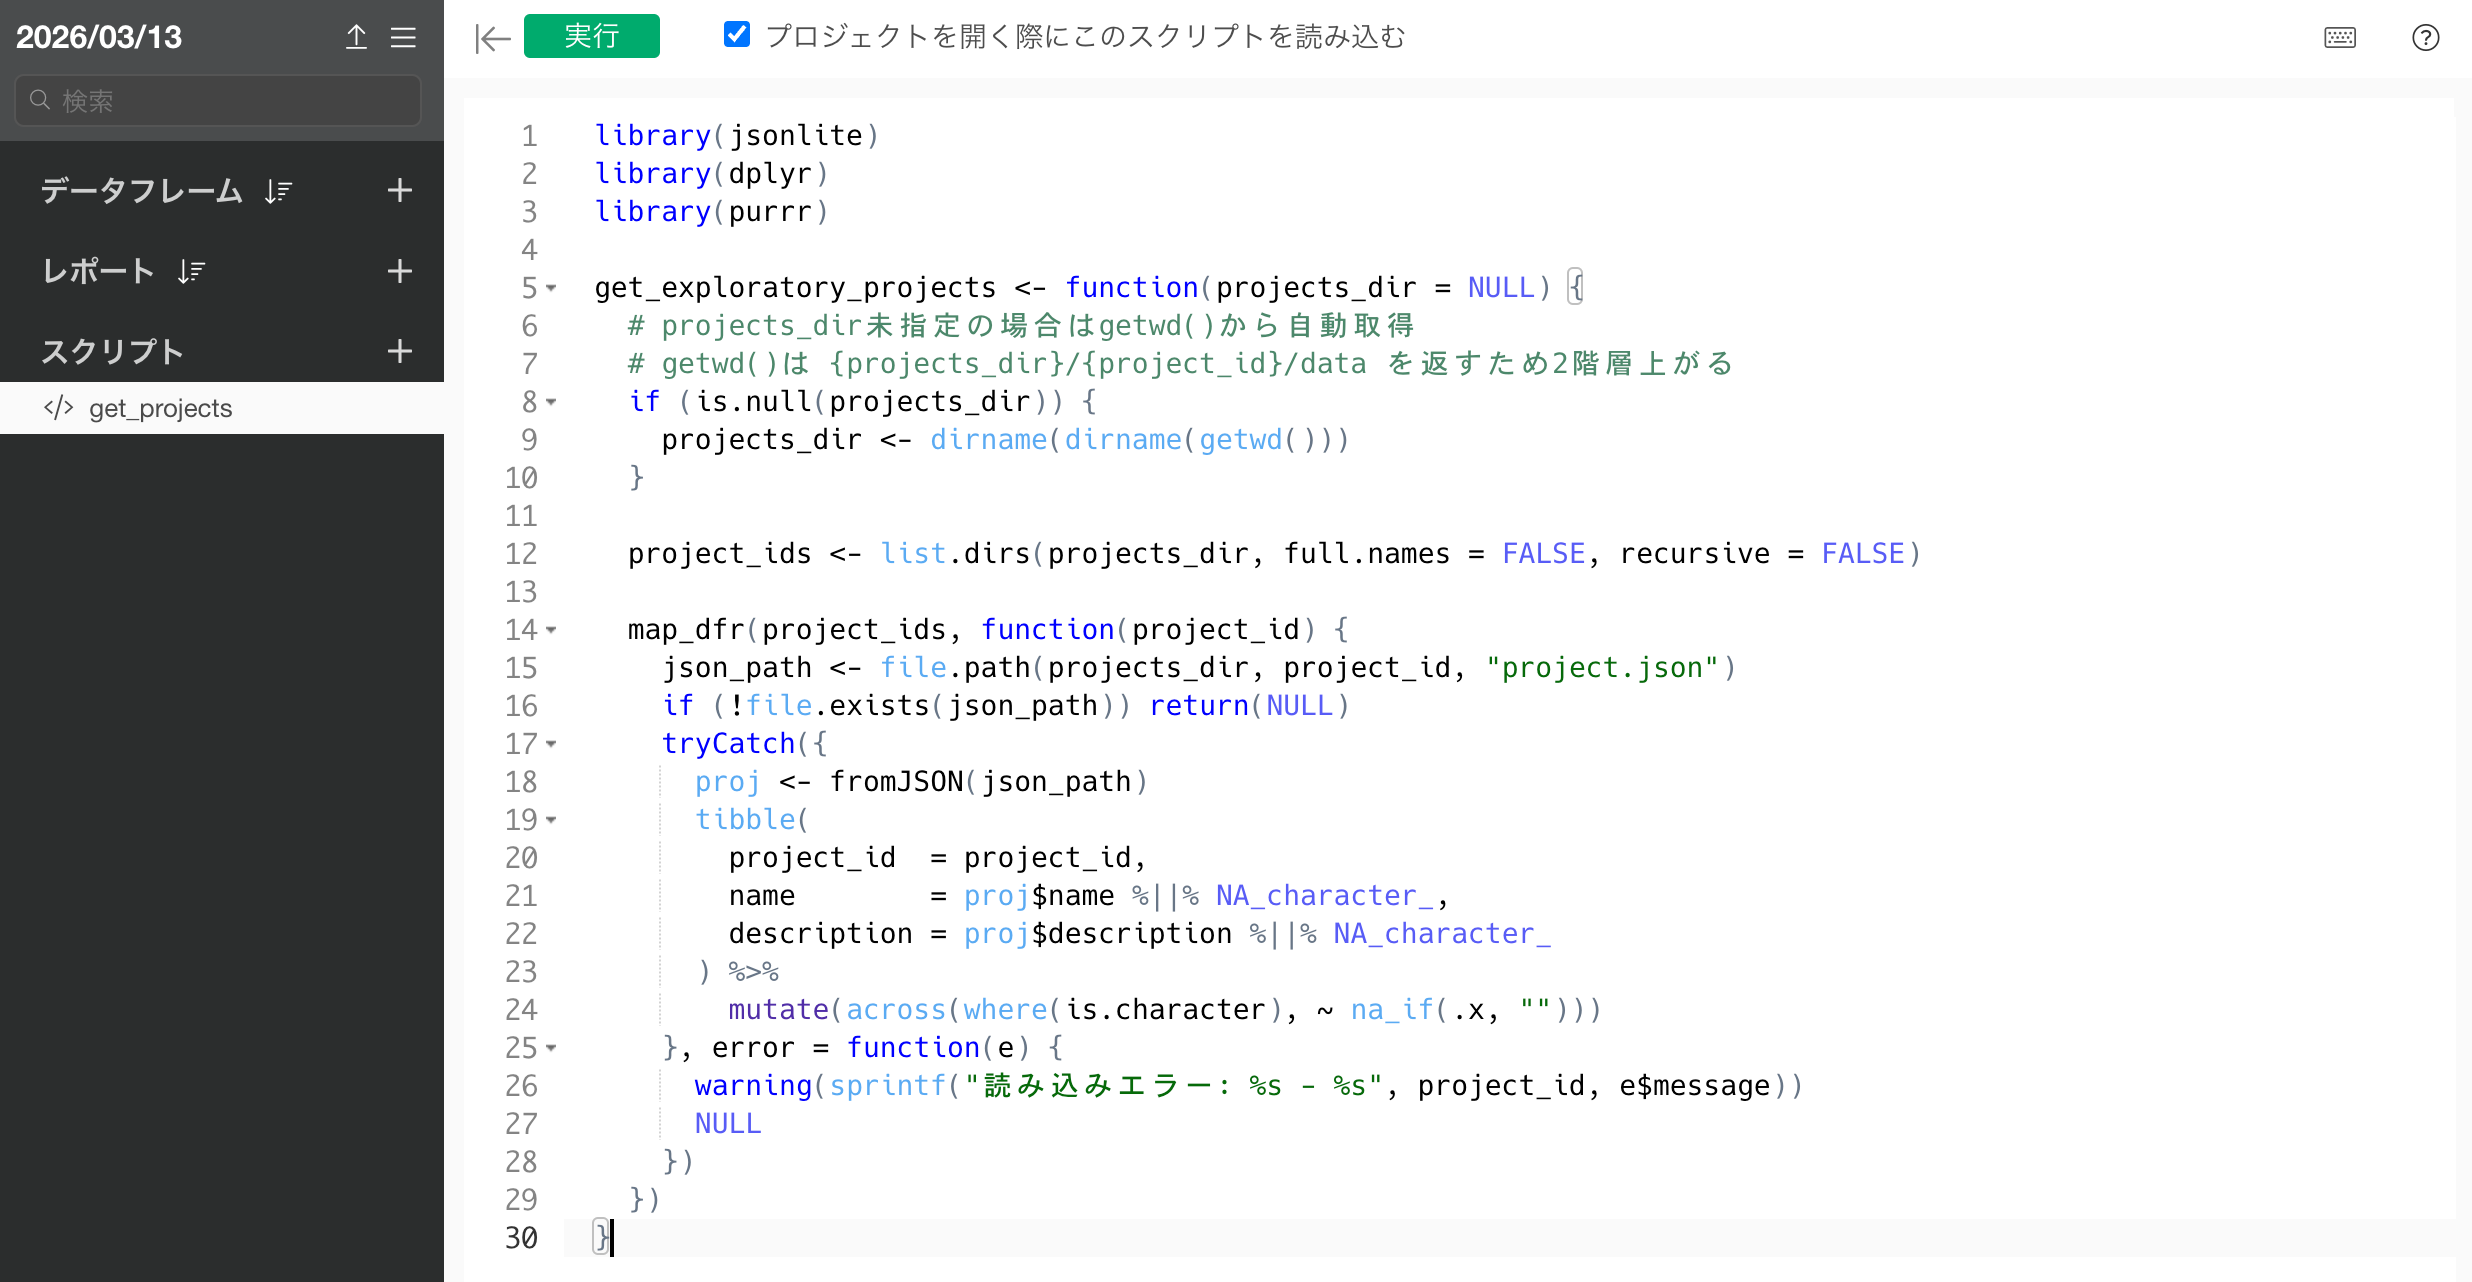The height and width of the screenshot is (1282, 2472).
Task: Open the help question mark icon
Action: tap(2425, 38)
